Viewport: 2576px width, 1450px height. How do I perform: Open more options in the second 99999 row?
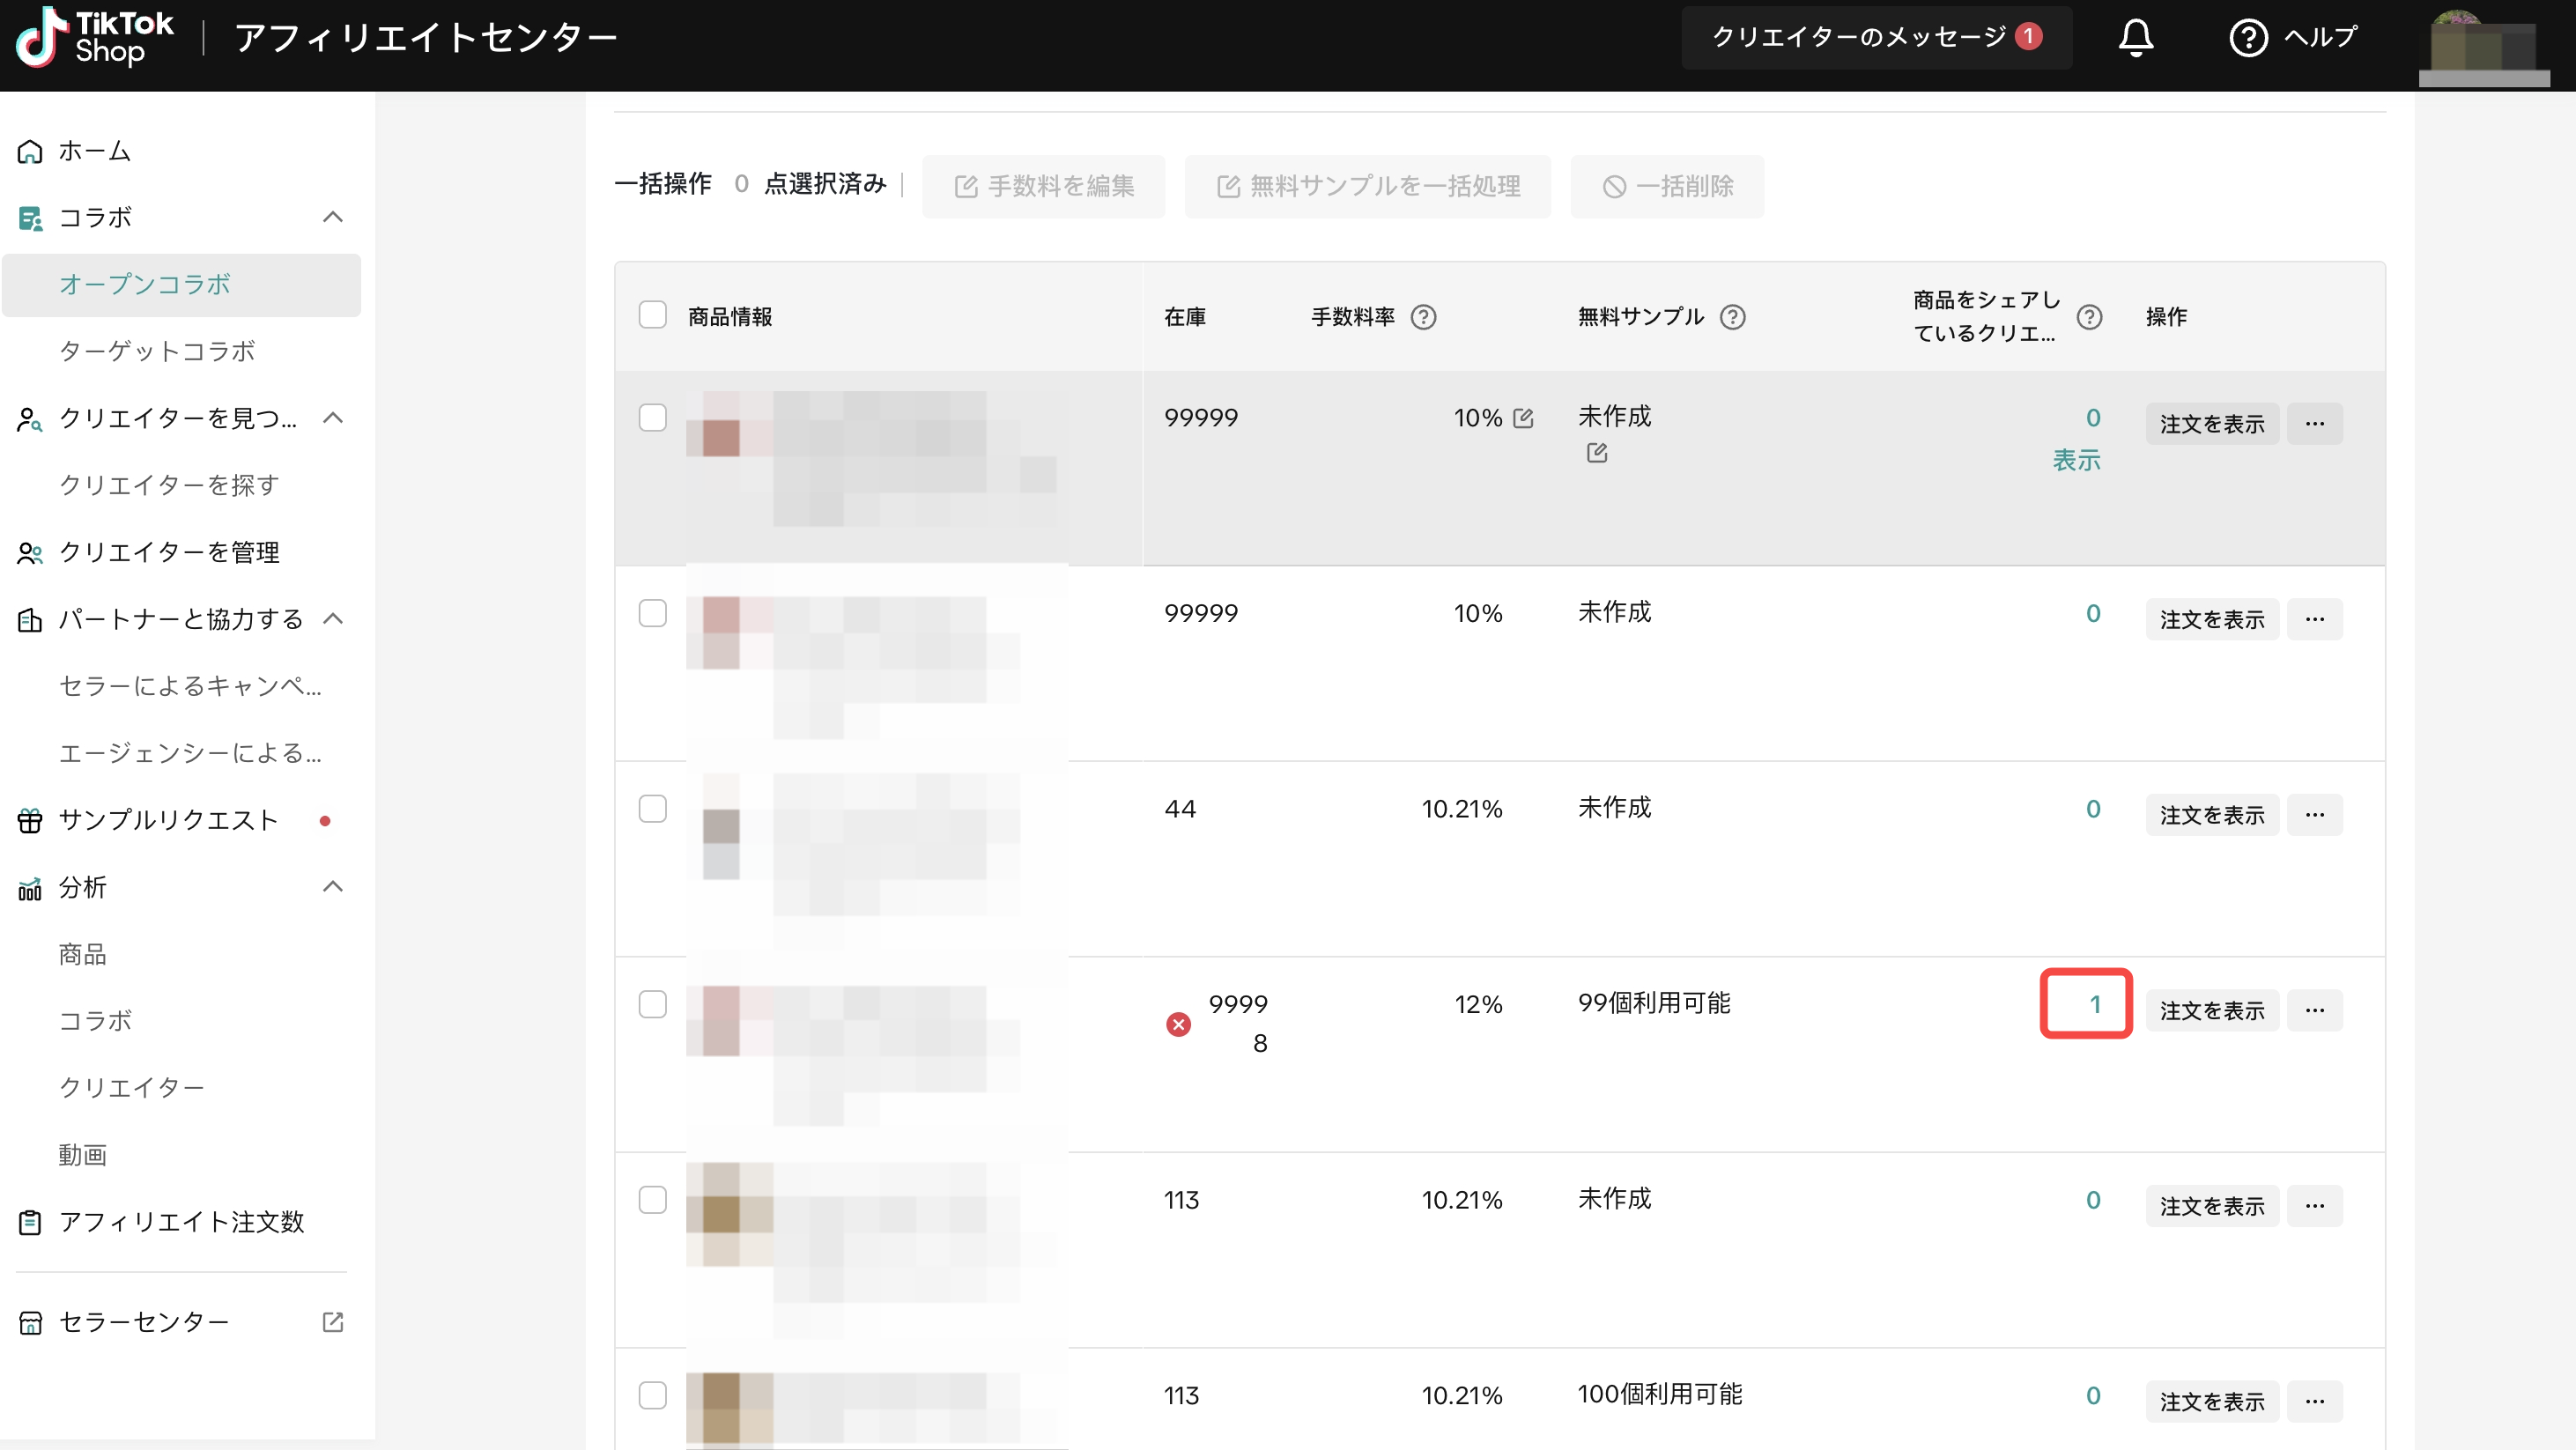2314,619
